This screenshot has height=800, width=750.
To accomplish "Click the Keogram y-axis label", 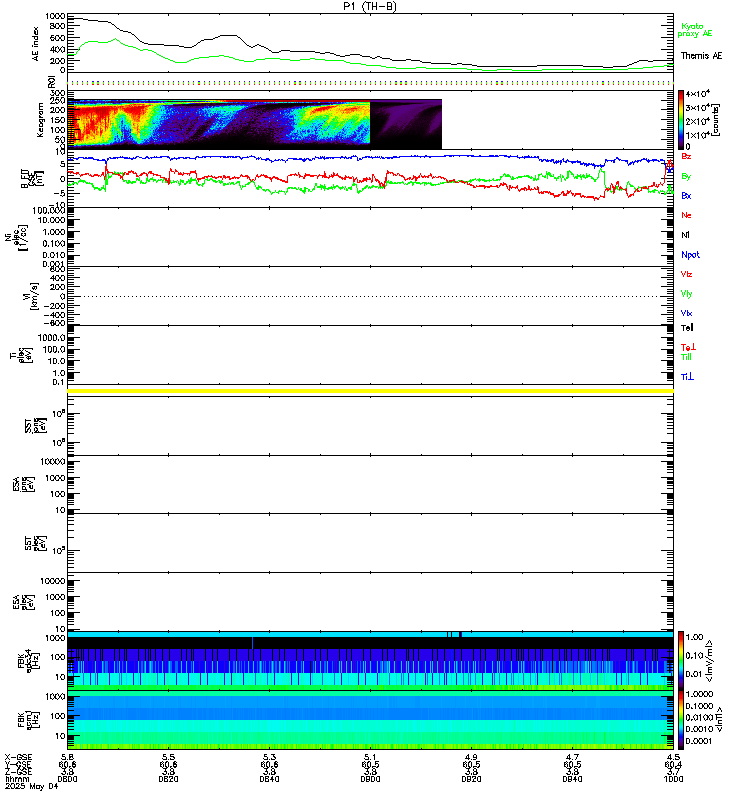I will 39,120.
